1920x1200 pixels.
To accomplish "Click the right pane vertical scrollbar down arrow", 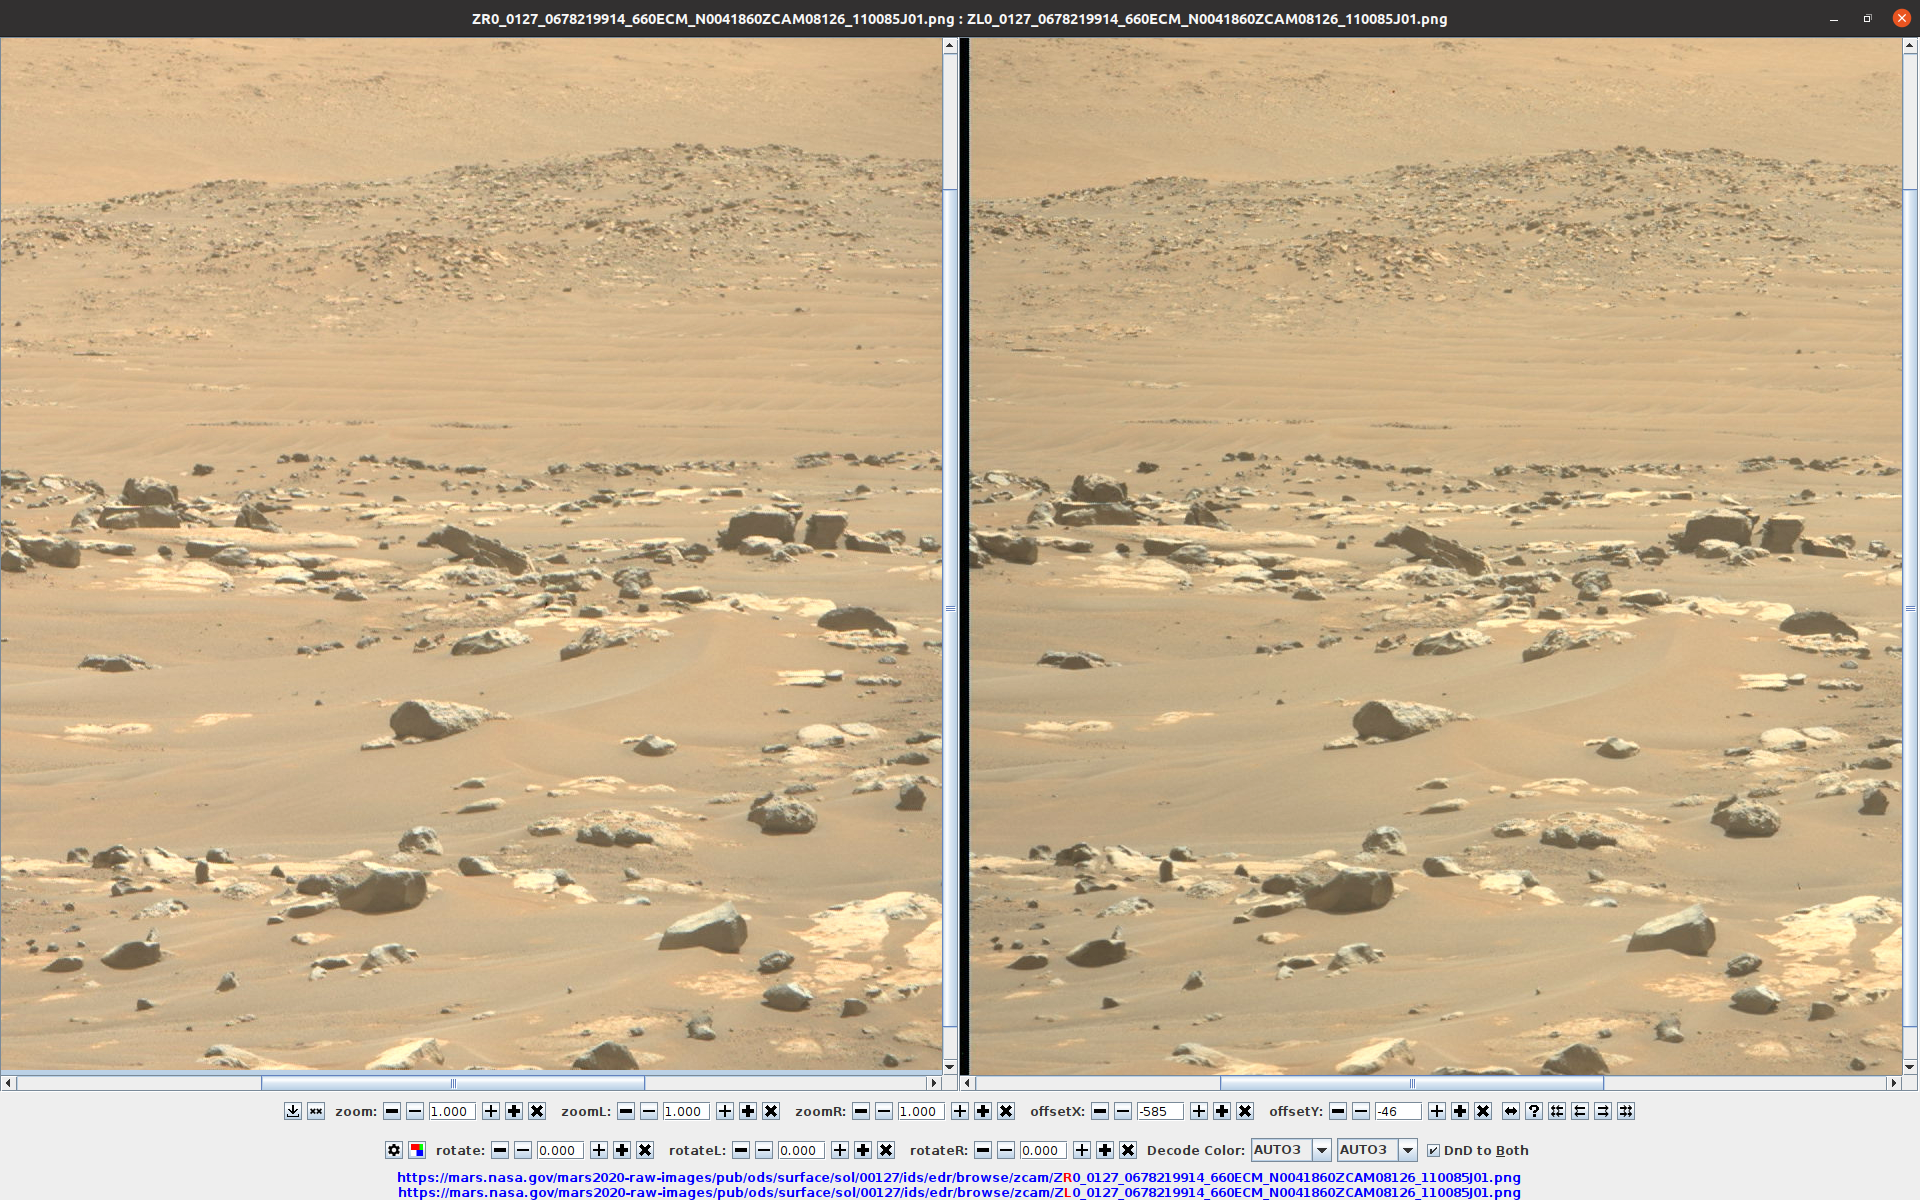I will coord(1910,1067).
